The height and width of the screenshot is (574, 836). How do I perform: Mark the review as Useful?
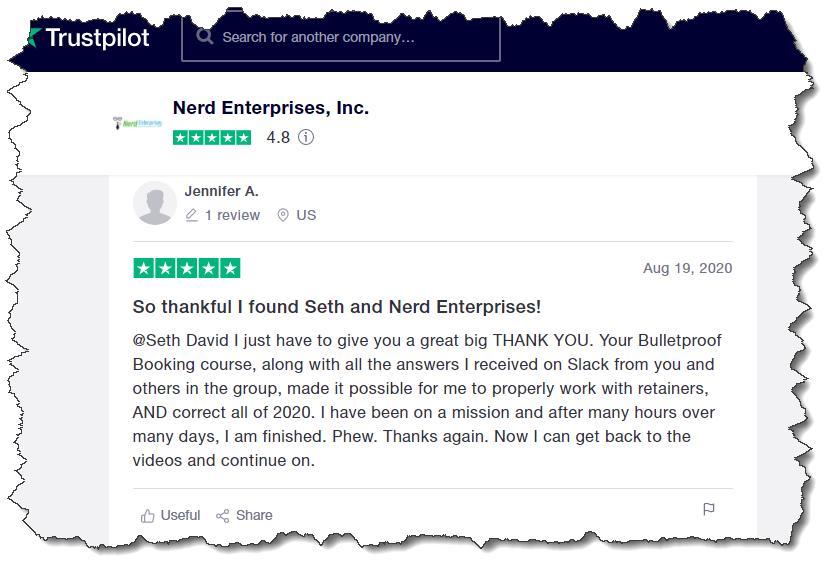tap(171, 515)
